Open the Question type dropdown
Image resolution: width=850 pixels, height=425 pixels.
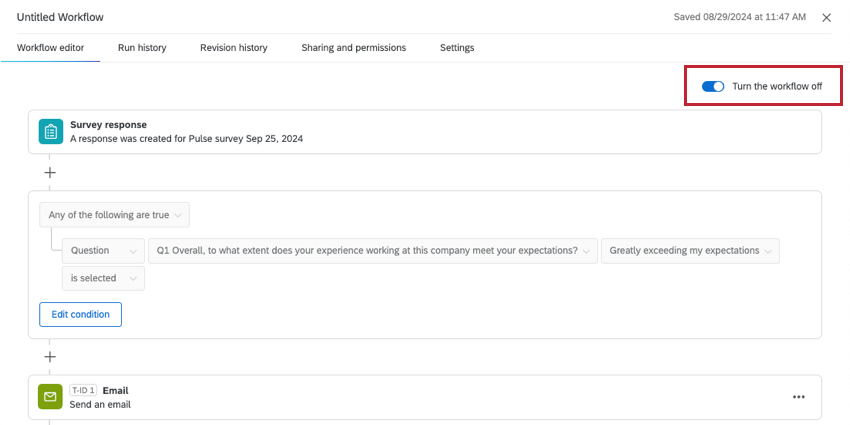103,251
